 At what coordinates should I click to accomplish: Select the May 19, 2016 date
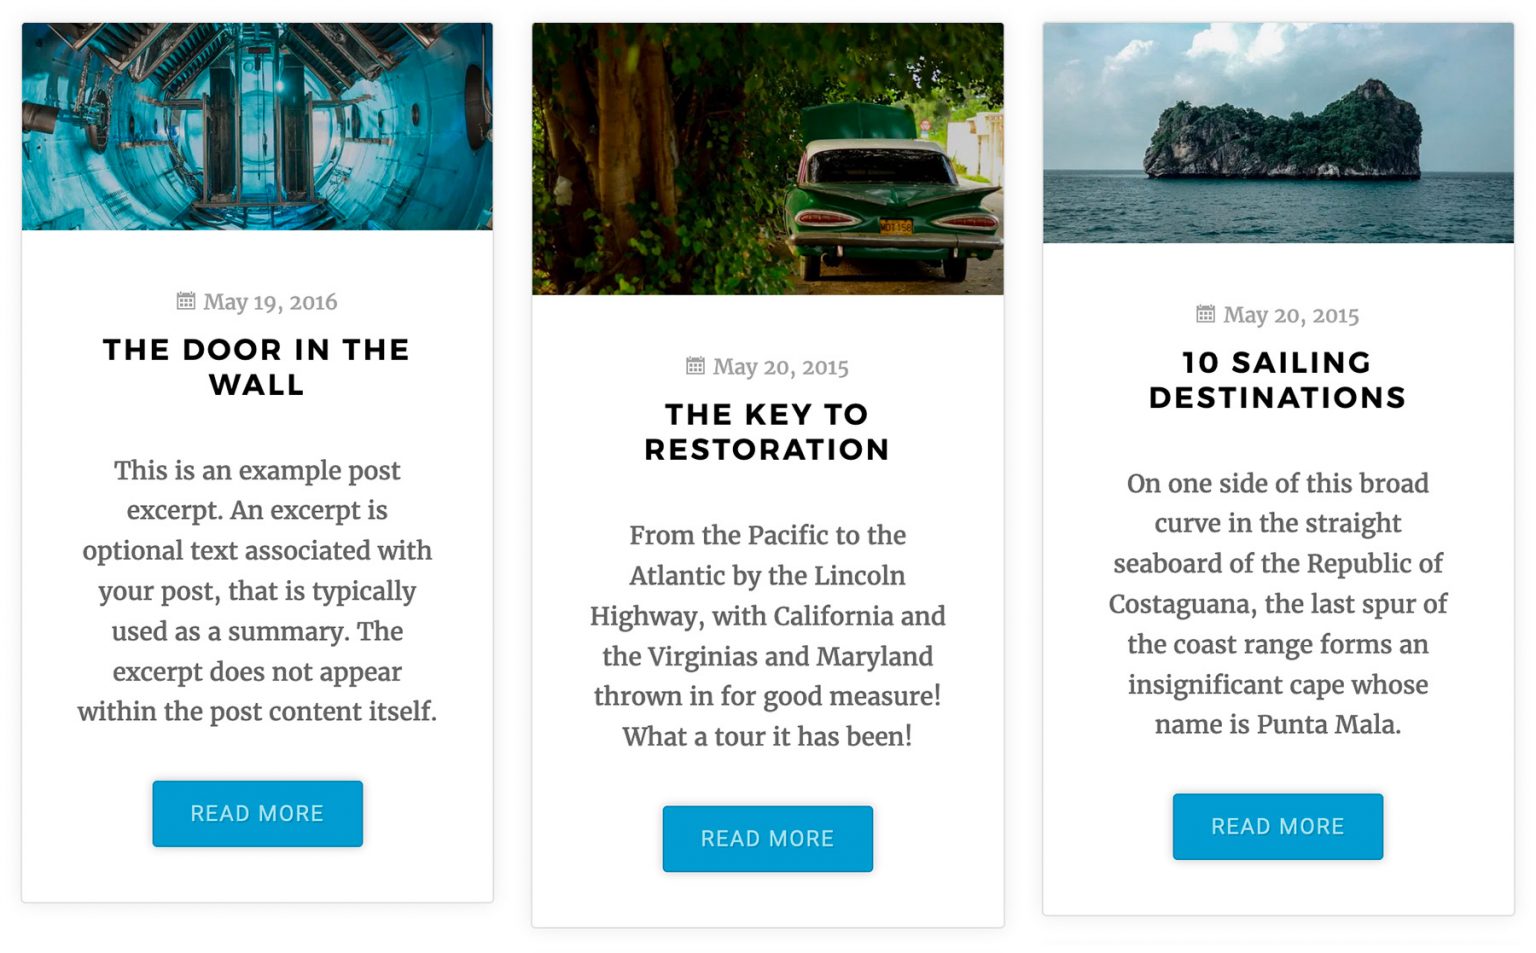tap(270, 302)
